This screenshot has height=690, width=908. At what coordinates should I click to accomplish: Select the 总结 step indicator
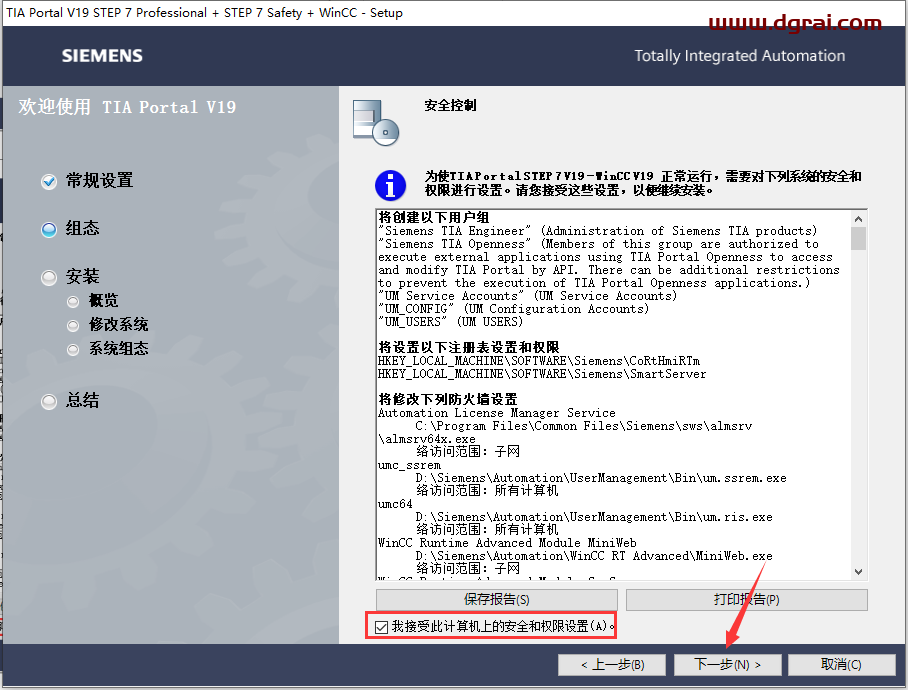[x=49, y=401]
